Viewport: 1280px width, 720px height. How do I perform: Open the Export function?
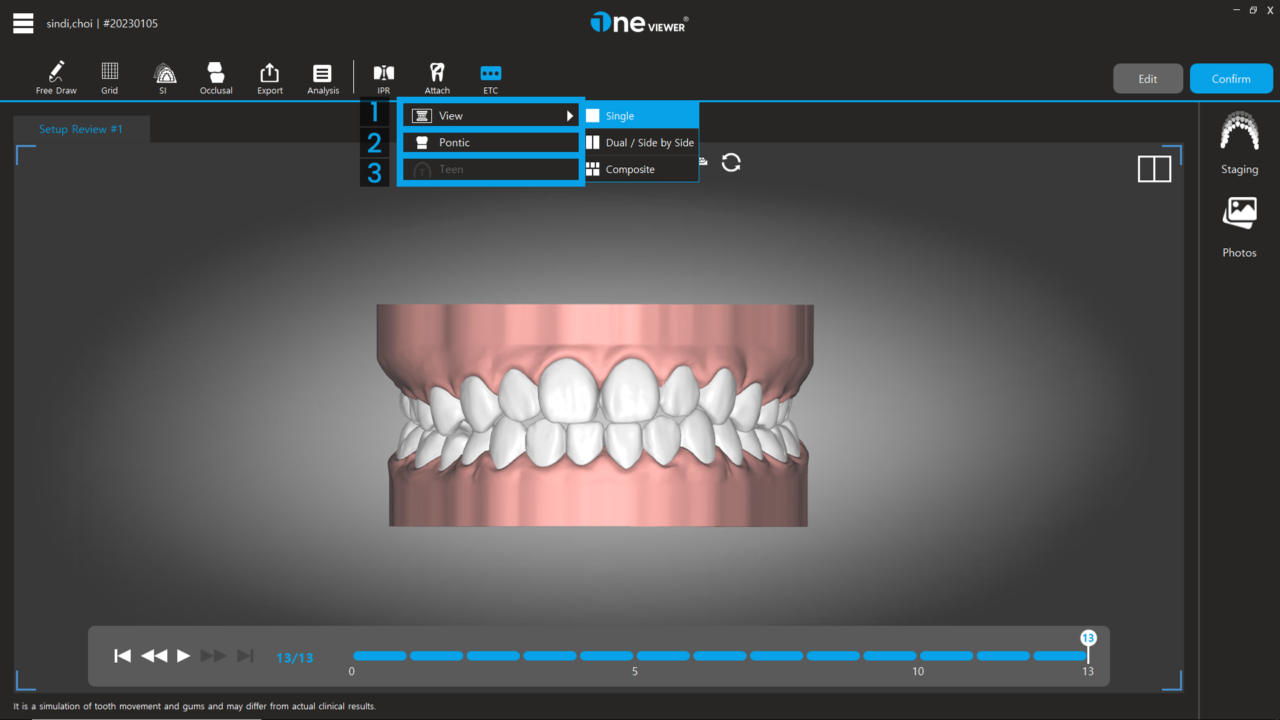[269, 76]
